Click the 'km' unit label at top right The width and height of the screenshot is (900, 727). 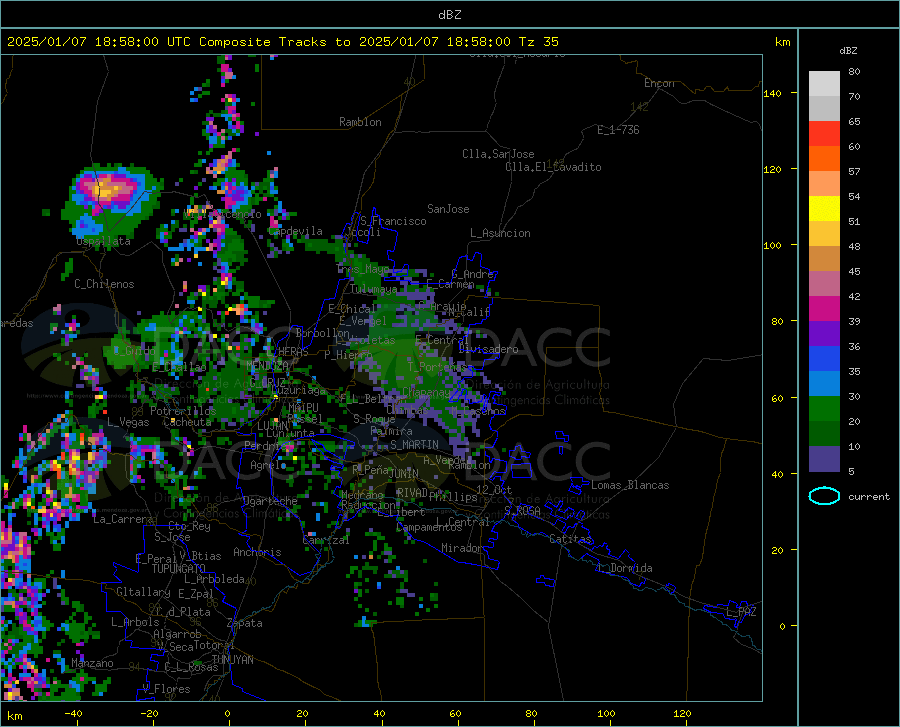point(782,42)
